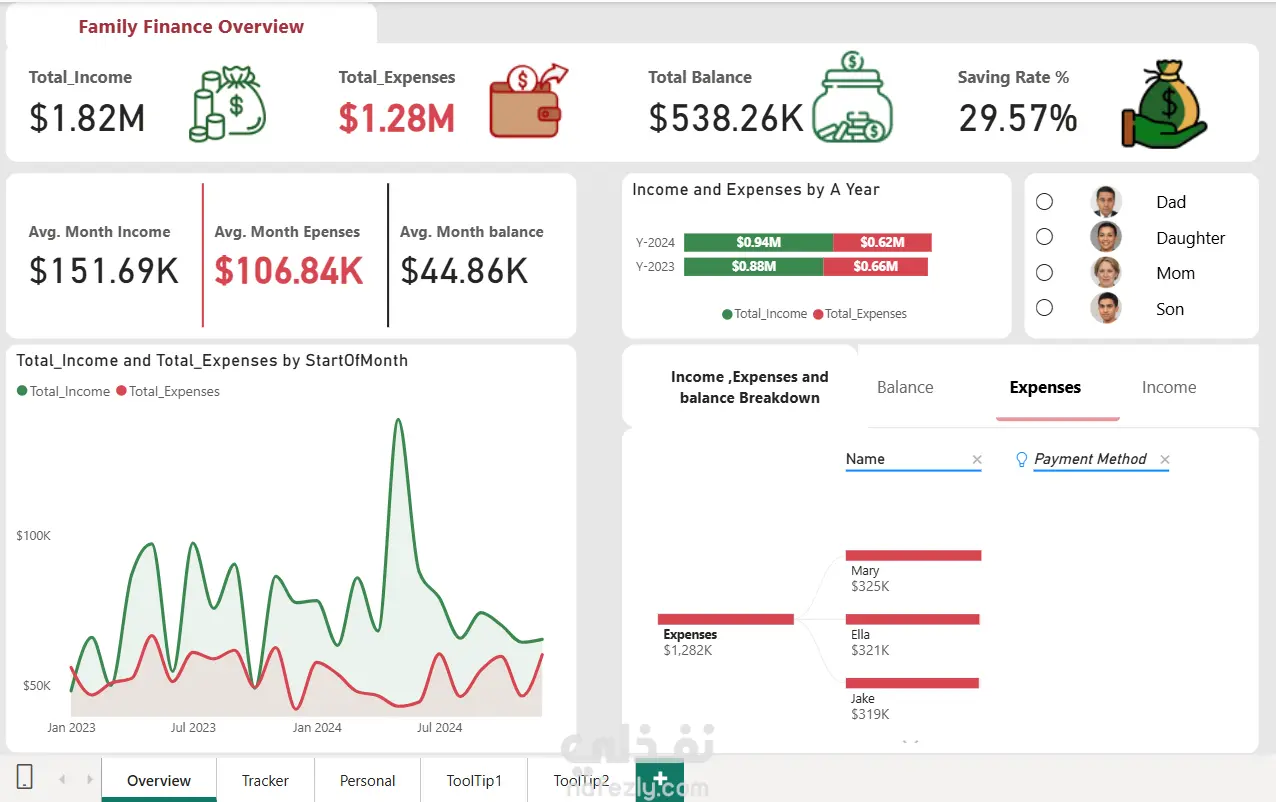Select the Mom radio button
The height and width of the screenshot is (802, 1276).
click(1044, 272)
